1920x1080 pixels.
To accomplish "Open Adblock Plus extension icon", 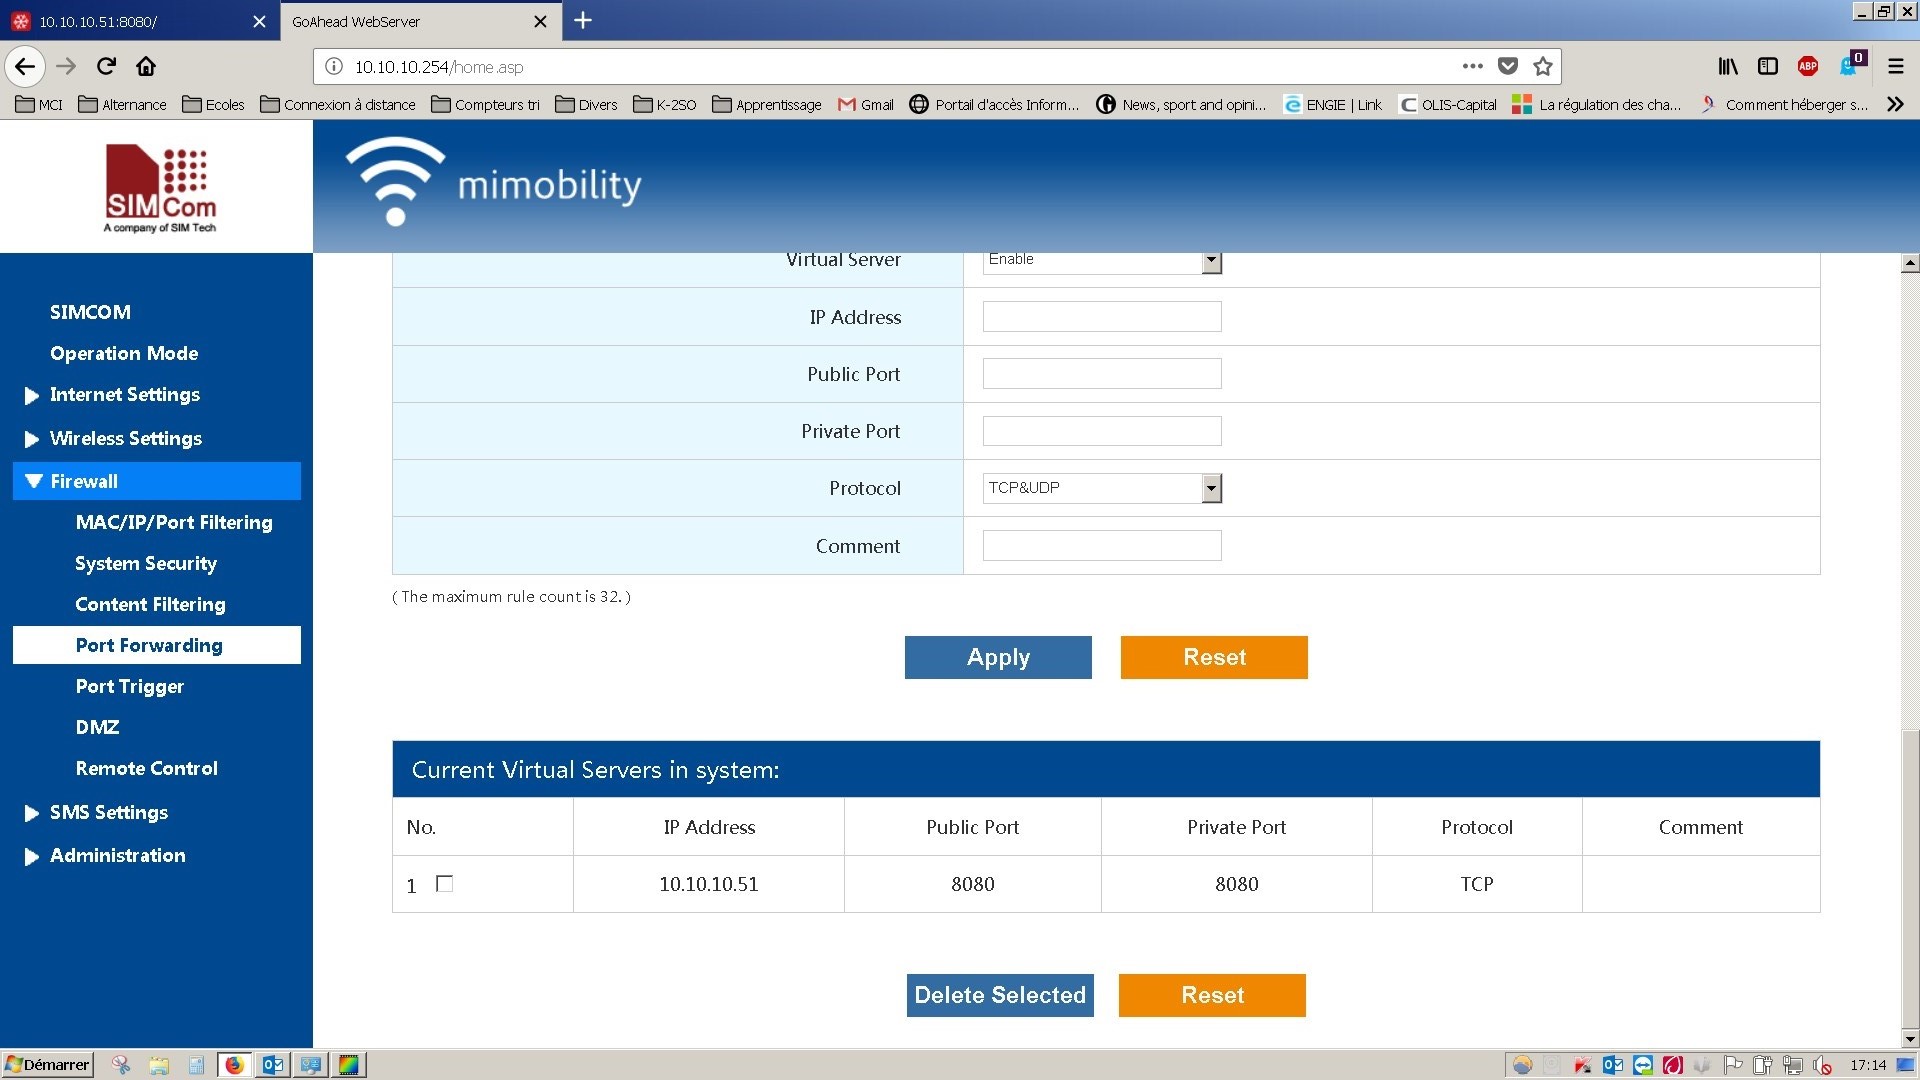I will (x=1807, y=67).
